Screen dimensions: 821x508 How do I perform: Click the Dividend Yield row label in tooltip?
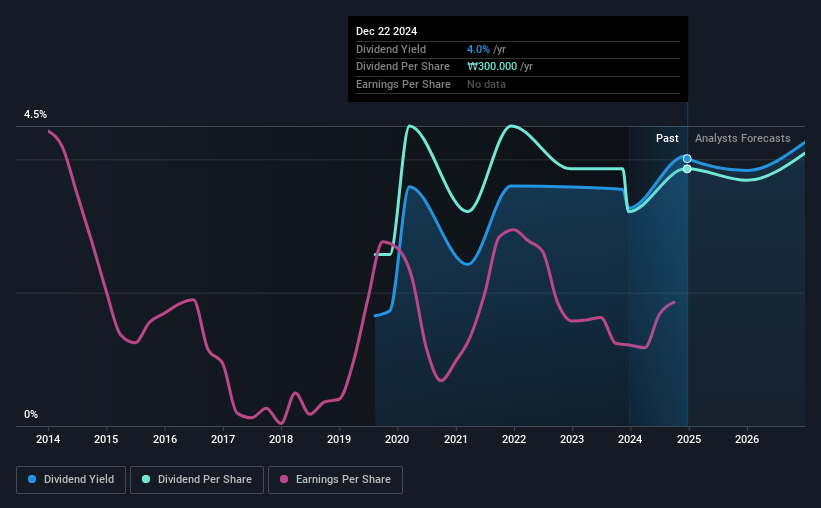pyautogui.click(x=391, y=49)
